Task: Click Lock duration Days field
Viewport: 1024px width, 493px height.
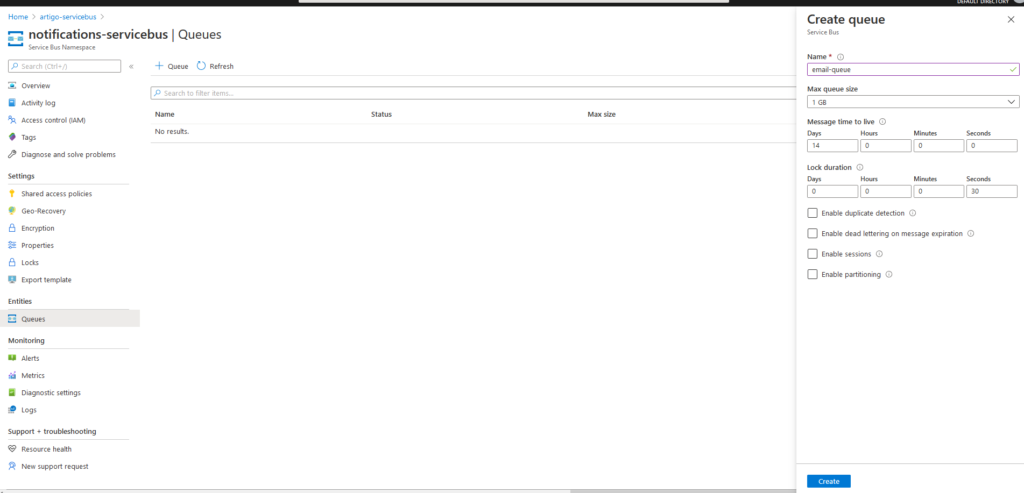Action: [833, 191]
